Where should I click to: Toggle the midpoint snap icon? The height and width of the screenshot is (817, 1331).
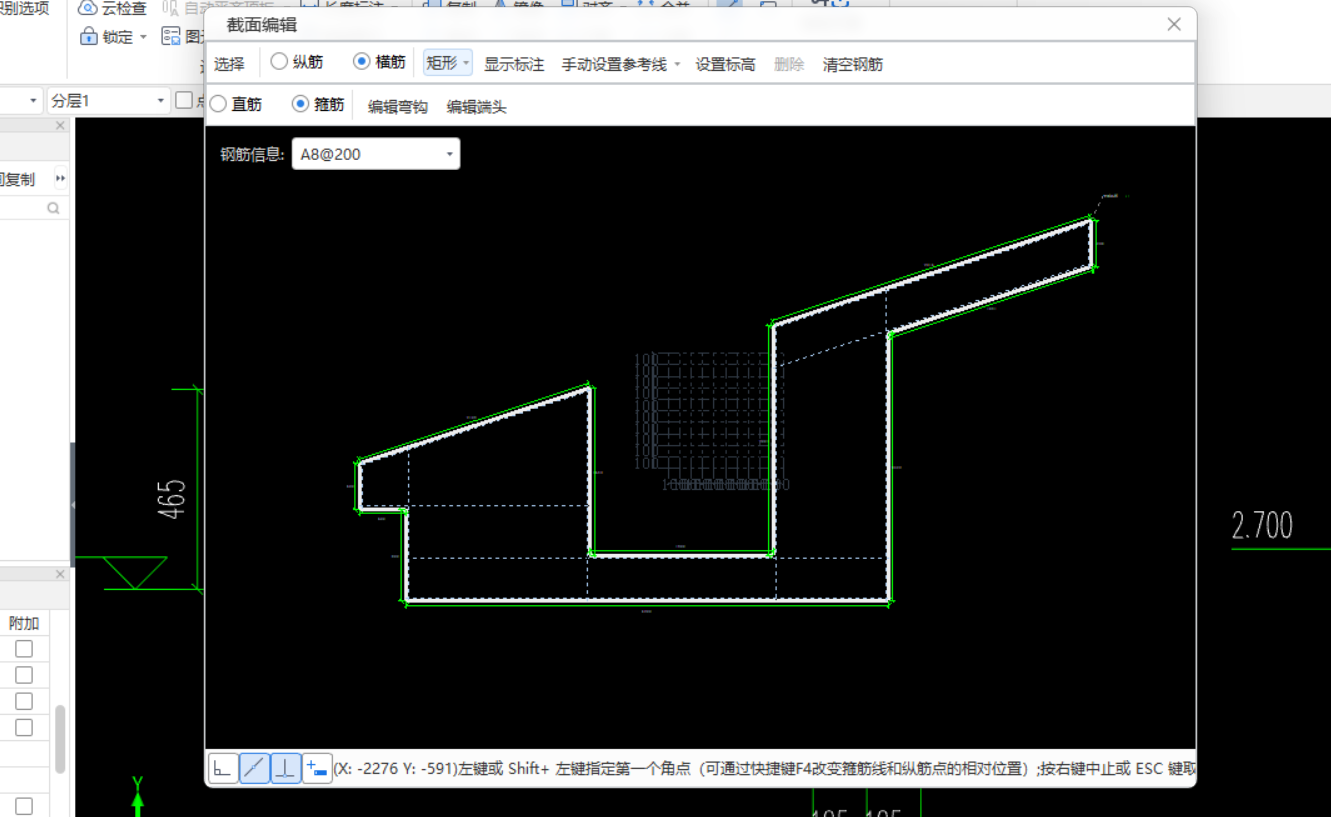(255, 769)
